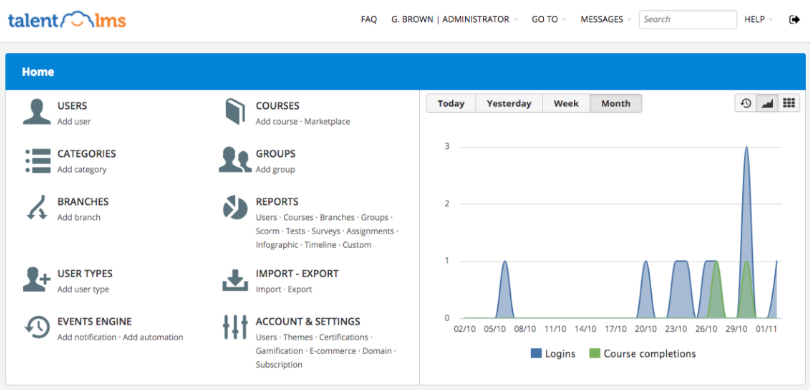
Task: Click the Add branch link
Action: coord(79,217)
